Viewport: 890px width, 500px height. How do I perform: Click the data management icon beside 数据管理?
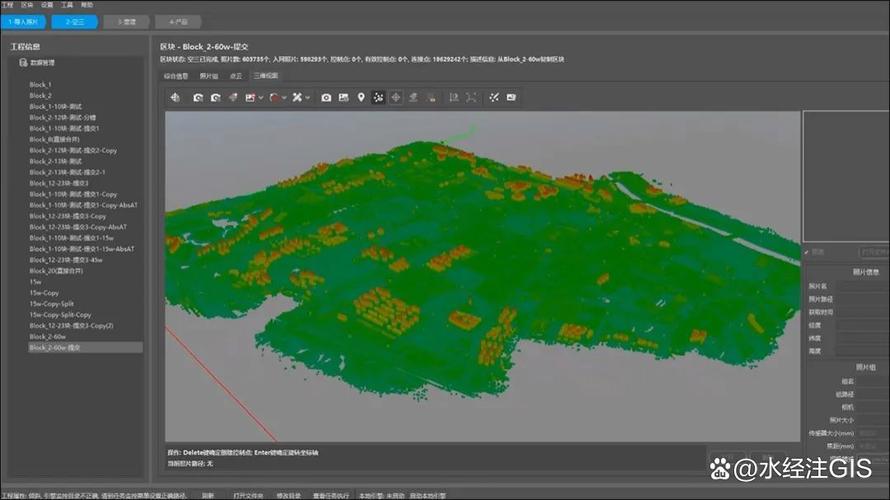tap(23, 62)
